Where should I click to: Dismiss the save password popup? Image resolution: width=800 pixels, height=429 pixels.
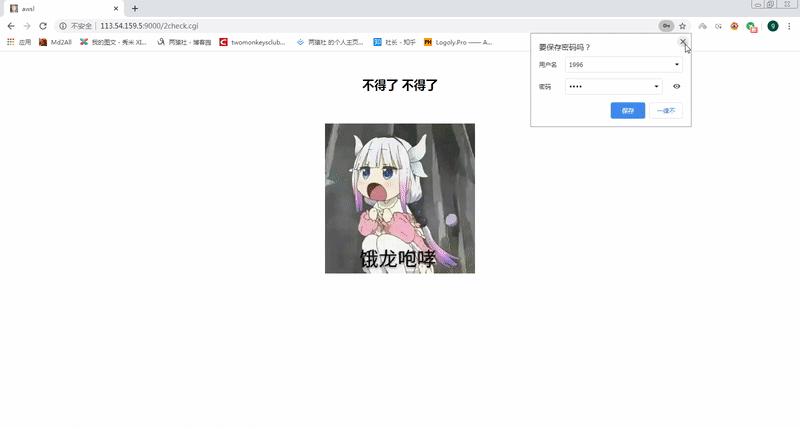click(683, 42)
